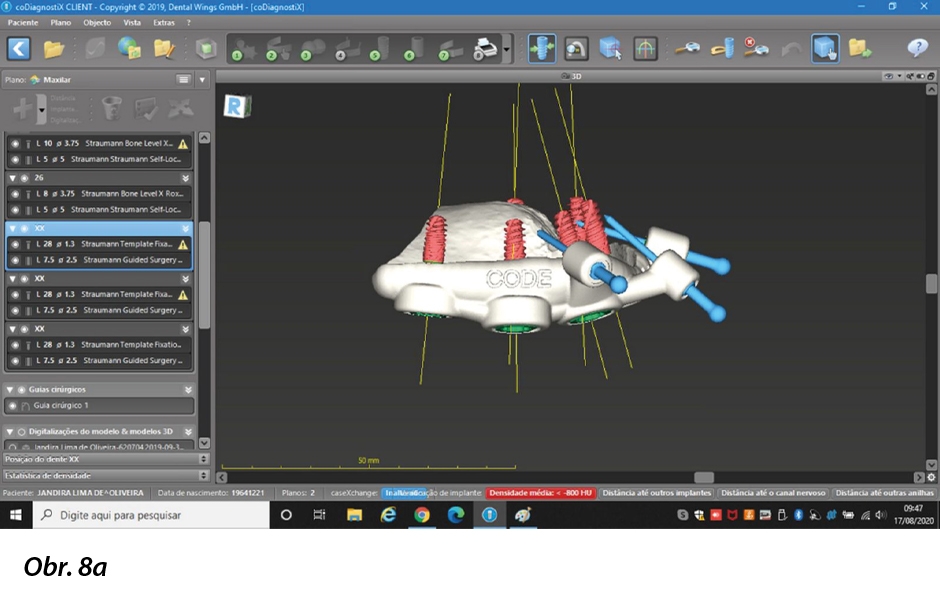Click the implant ruler measurement icon

pyautogui.click(x=722, y=49)
